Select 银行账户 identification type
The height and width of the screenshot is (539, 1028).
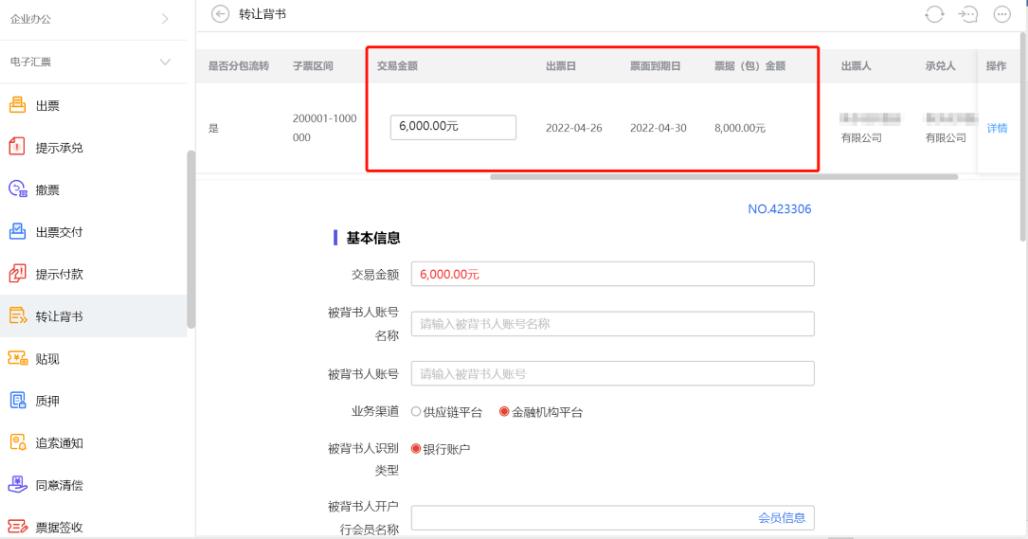[416, 449]
